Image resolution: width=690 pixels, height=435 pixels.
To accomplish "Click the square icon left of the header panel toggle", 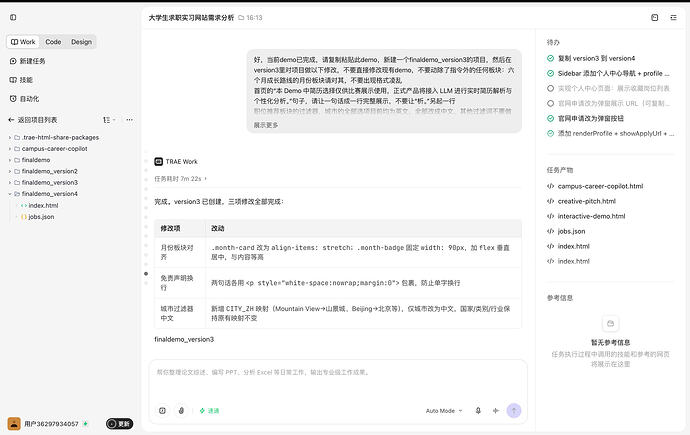I will [655, 18].
